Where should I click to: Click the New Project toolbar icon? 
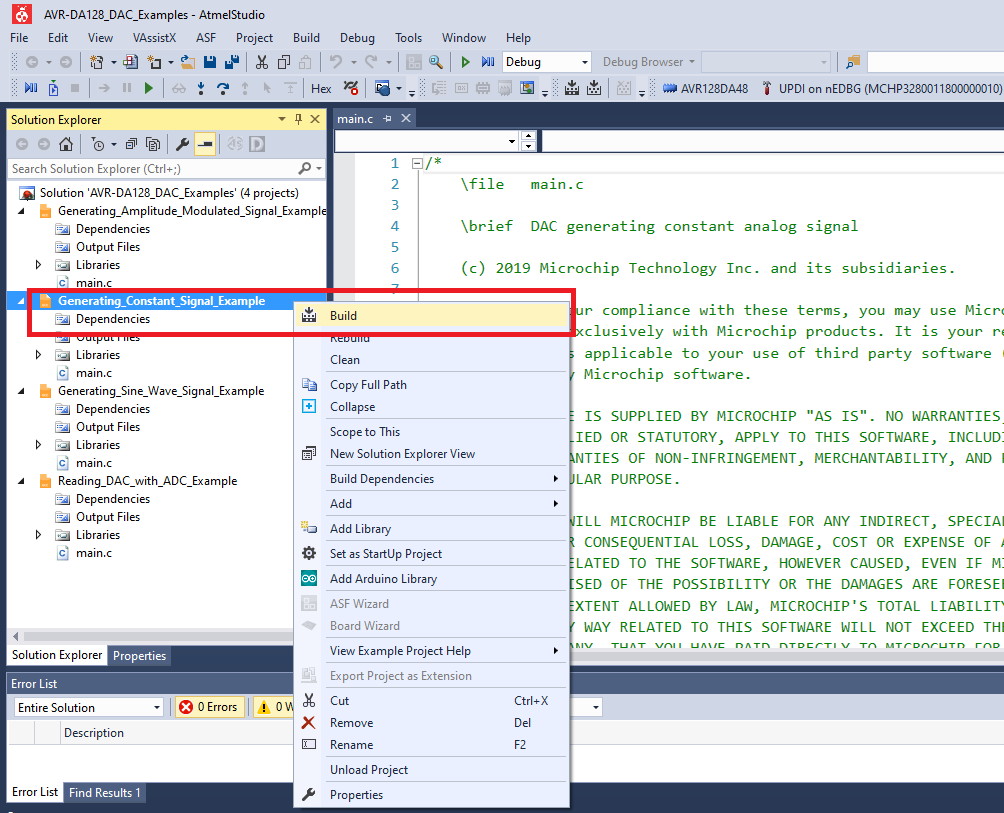point(96,62)
